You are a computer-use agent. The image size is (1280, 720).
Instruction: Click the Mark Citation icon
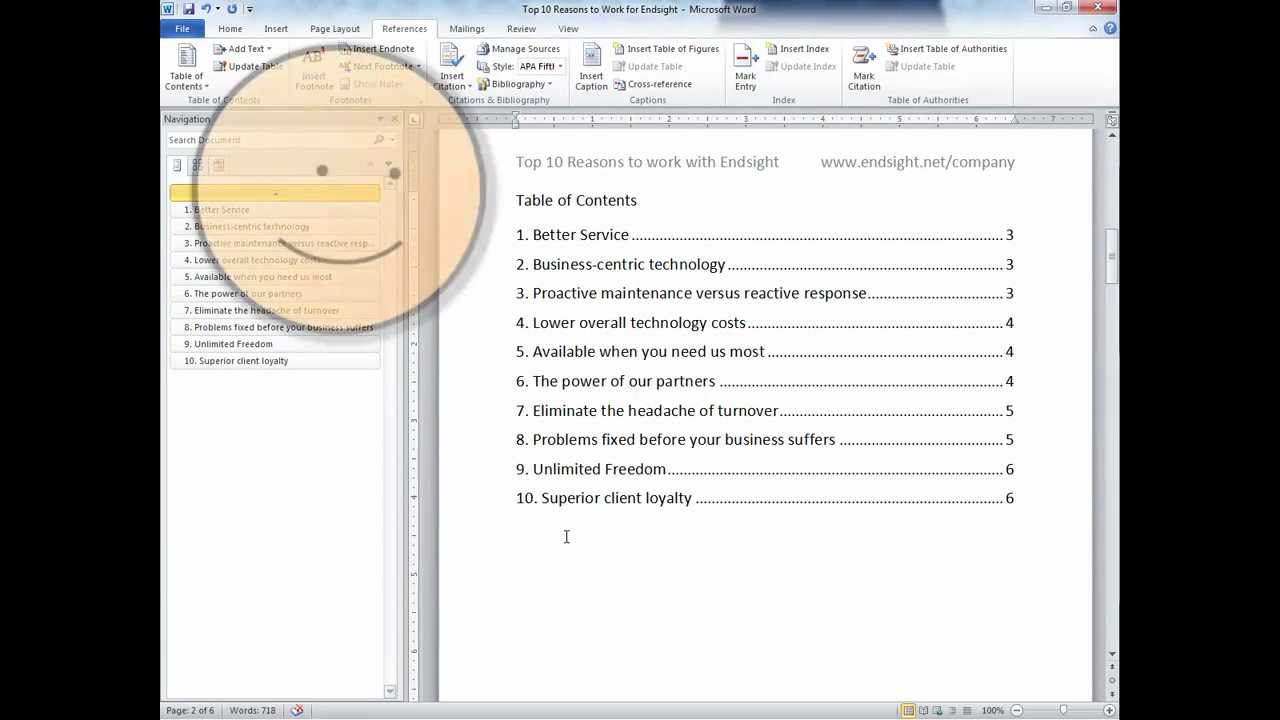[x=864, y=67]
